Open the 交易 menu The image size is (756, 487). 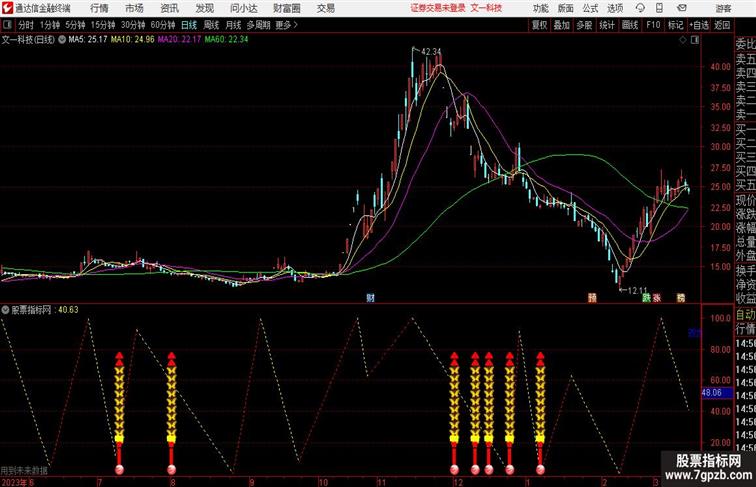coord(326,8)
